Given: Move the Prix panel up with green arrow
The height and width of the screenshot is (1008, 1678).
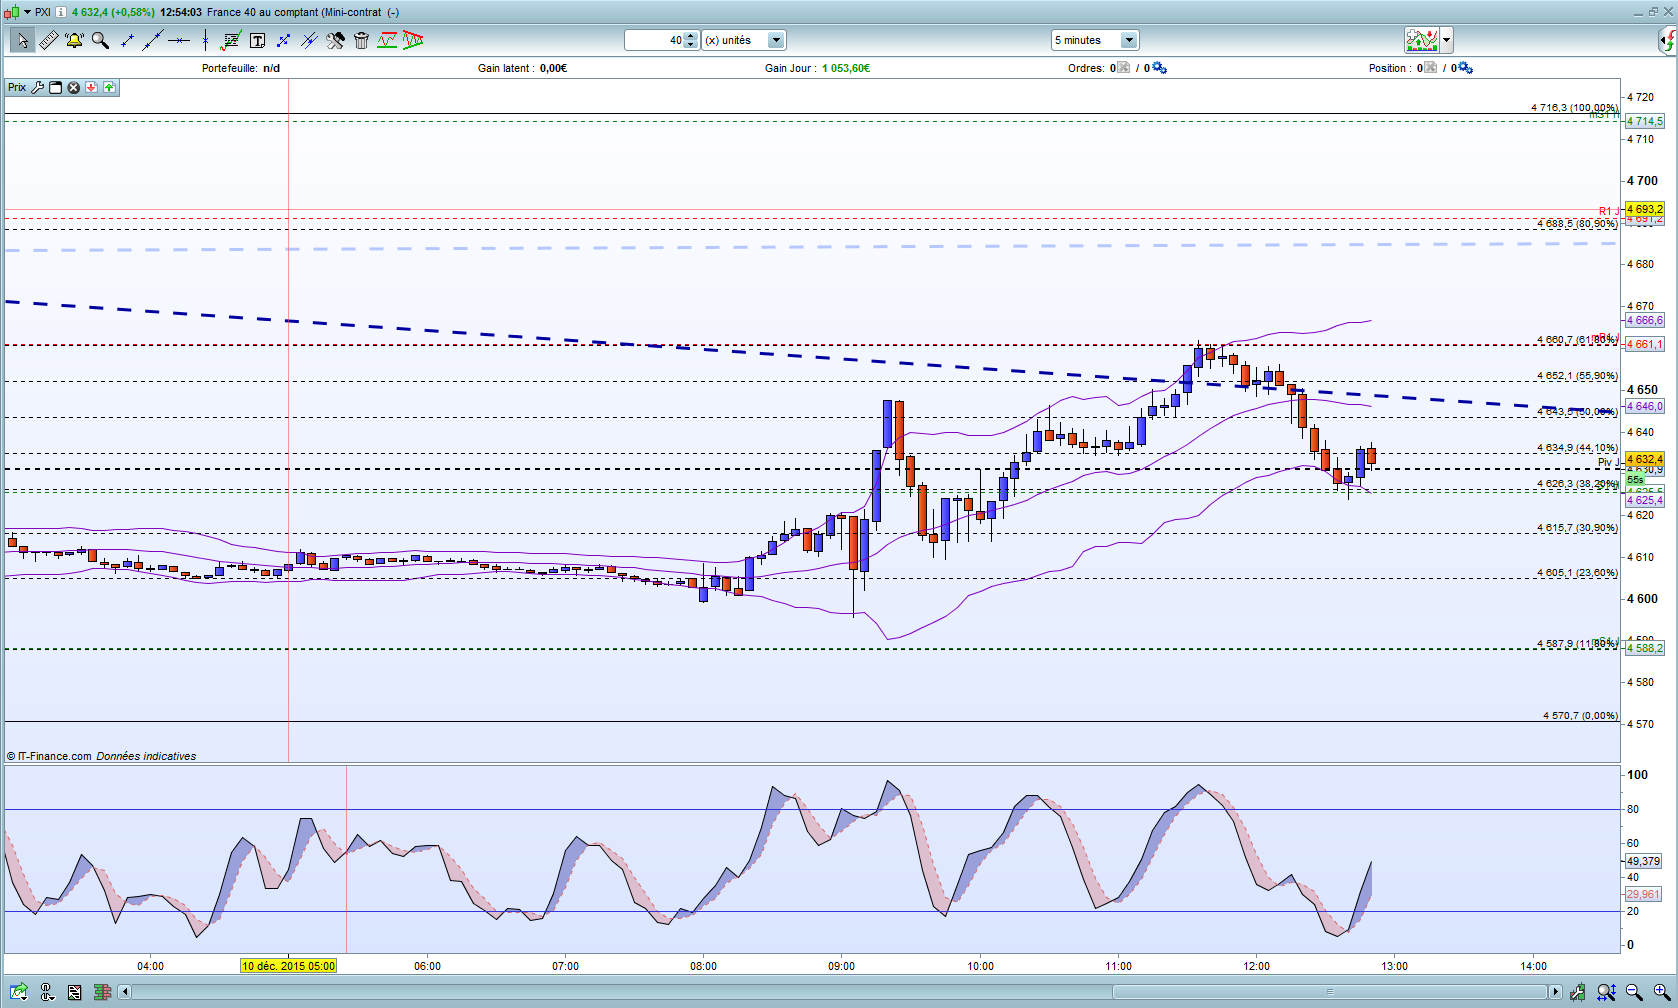Looking at the screenshot, I should coord(109,87).
